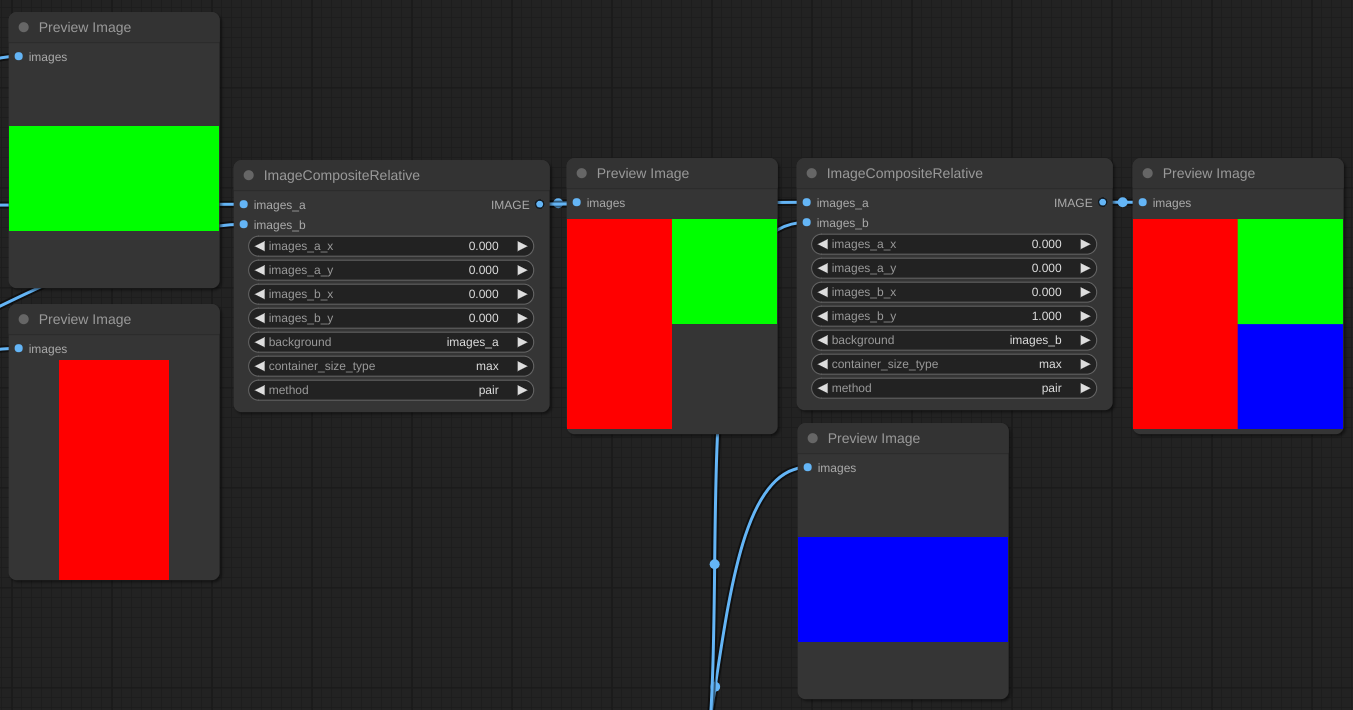Click the images input port on the red-only Preview Image
Screen dimensions: 1353x710
click(x=19, y=349)
